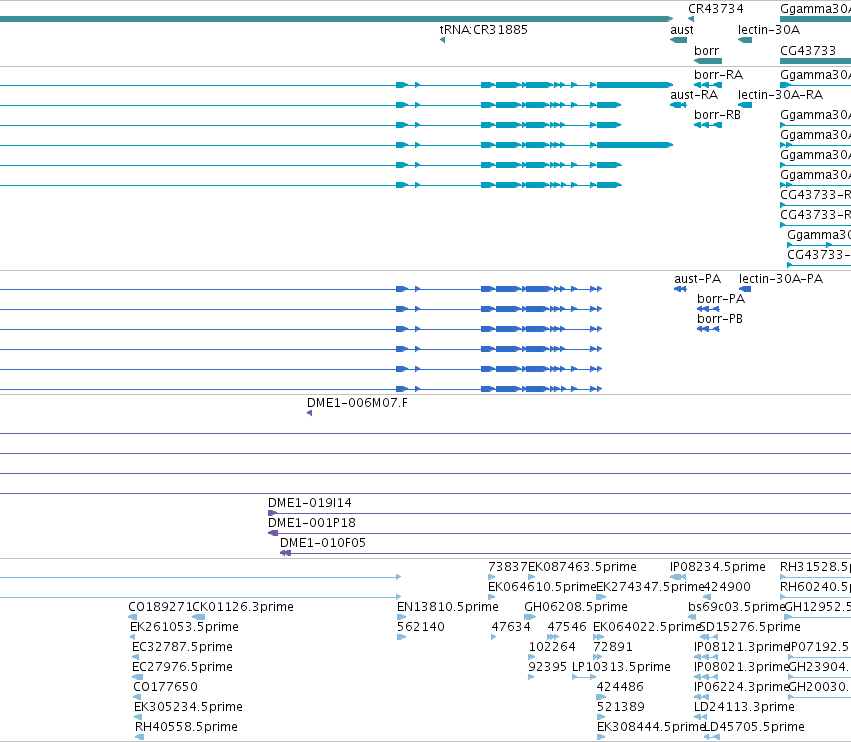Select the EK064022.5prime EST label
The width and height of the screenshot is (851, 742).
pyautogui.click(x=647, y=627)
